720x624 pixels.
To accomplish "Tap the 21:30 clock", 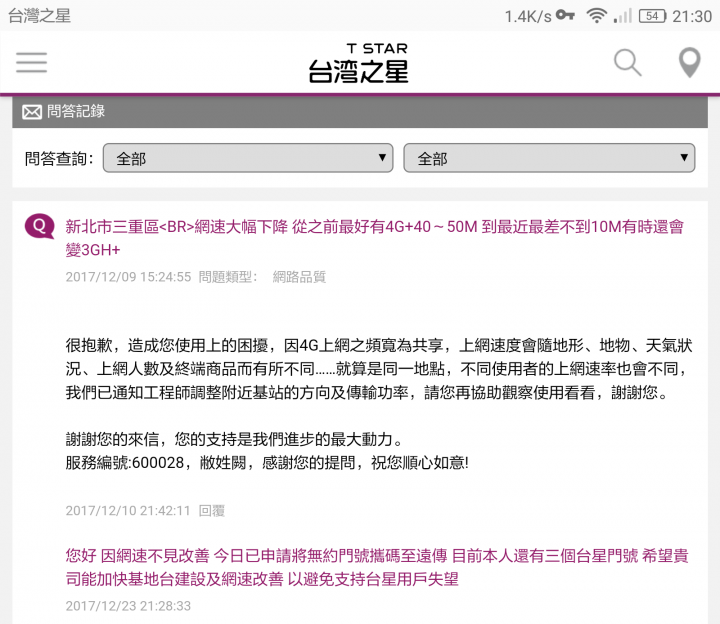I will point(692,17).
